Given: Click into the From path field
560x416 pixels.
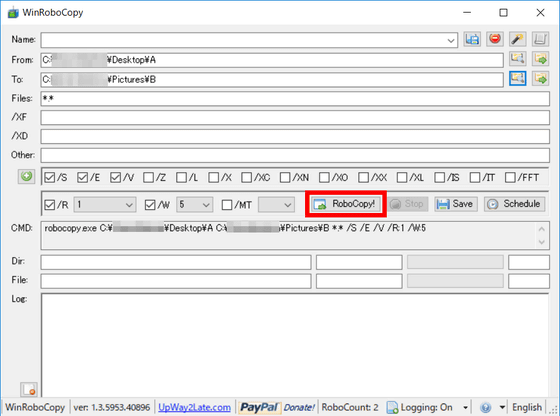Looking at the screenshot, I should pos(272,60).
